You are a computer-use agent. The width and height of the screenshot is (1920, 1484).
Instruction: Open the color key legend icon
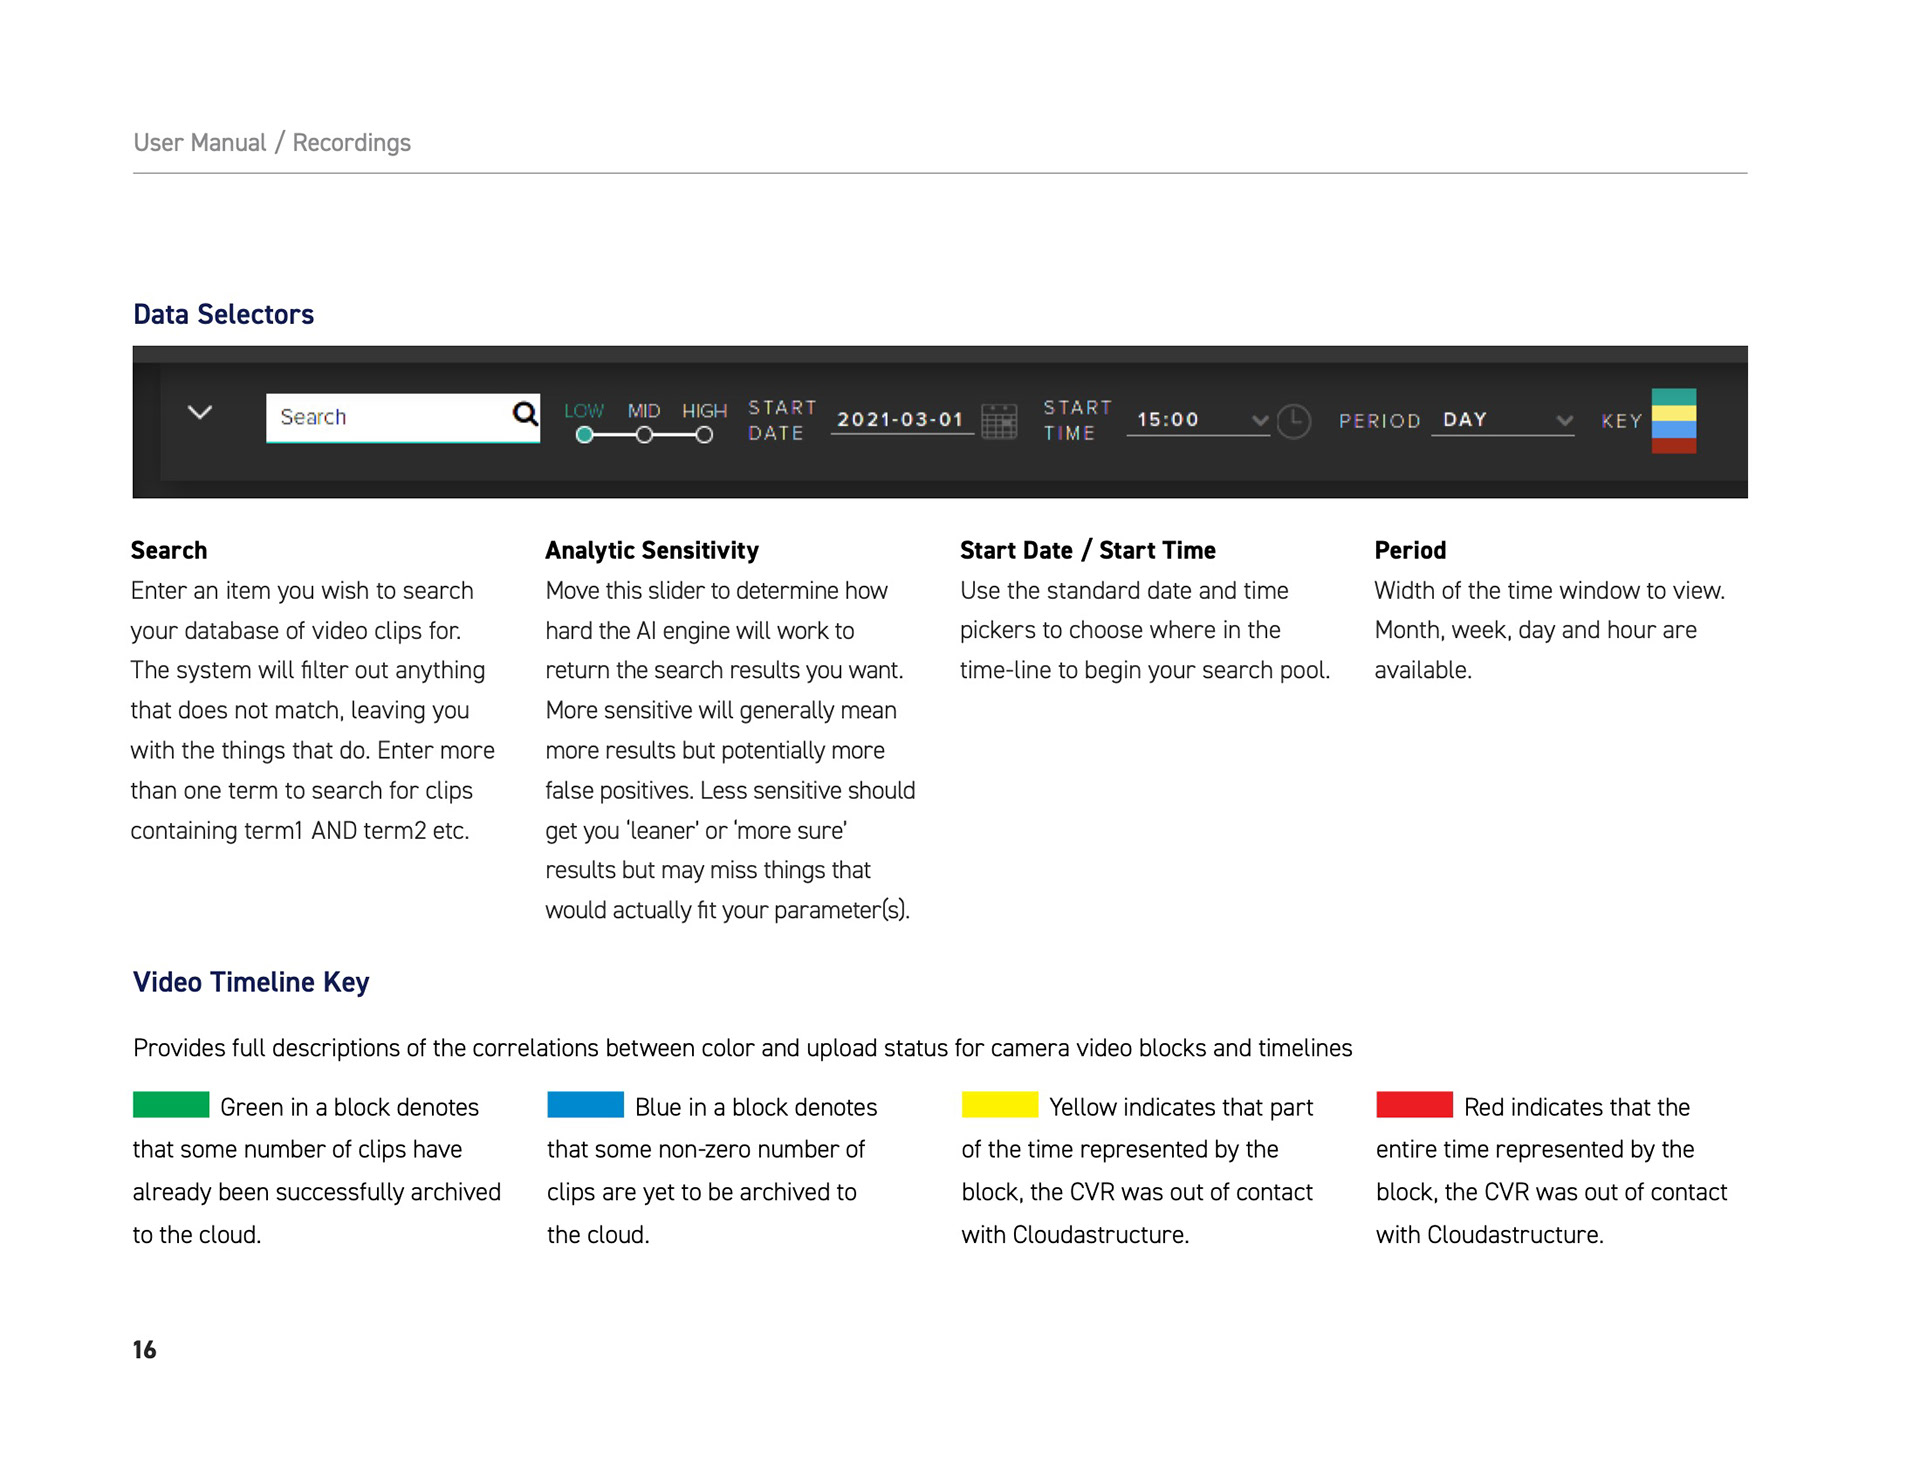[x=1673, y=421]
